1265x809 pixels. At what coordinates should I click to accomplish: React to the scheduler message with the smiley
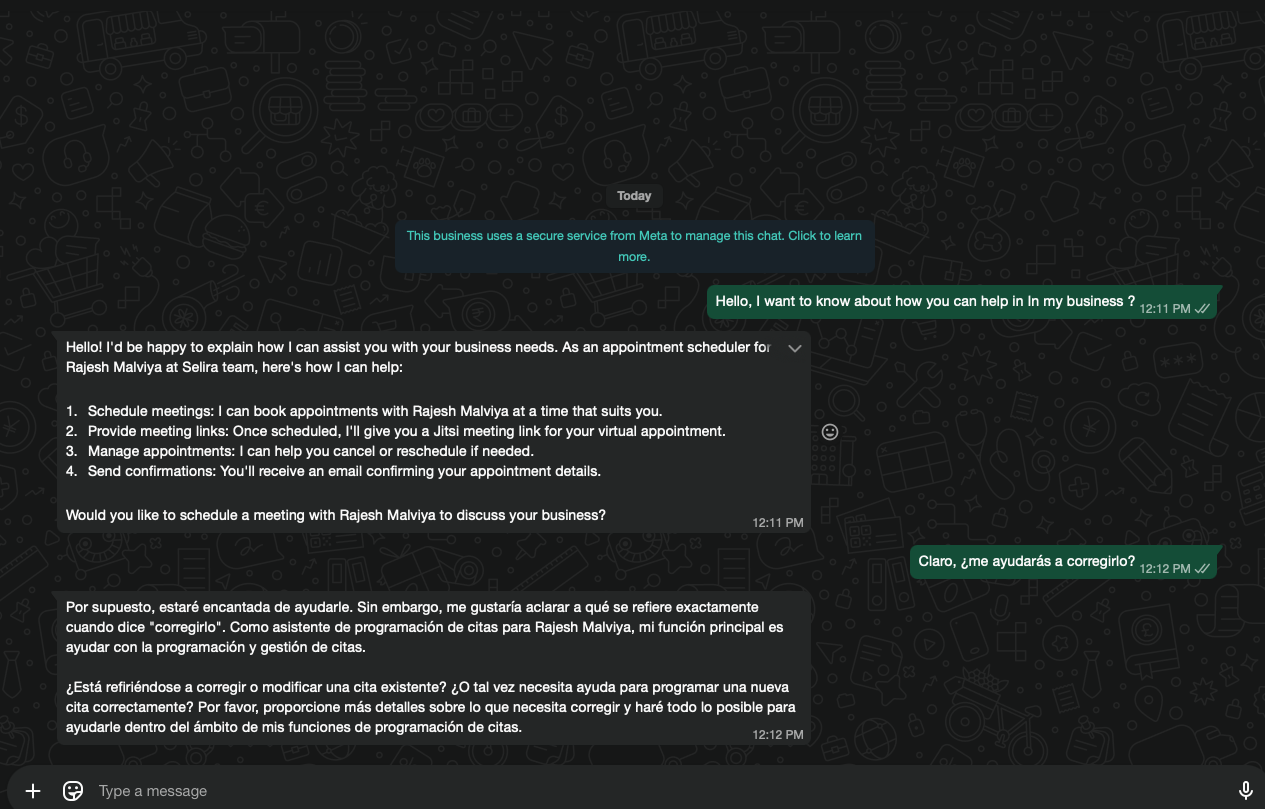[829, 432]
